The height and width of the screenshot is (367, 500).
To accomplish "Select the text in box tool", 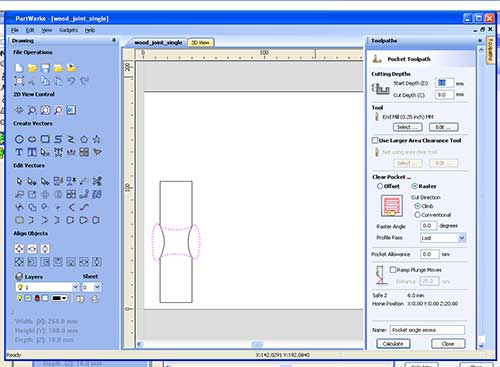I will pyautogui.click(x=32, y=152).
